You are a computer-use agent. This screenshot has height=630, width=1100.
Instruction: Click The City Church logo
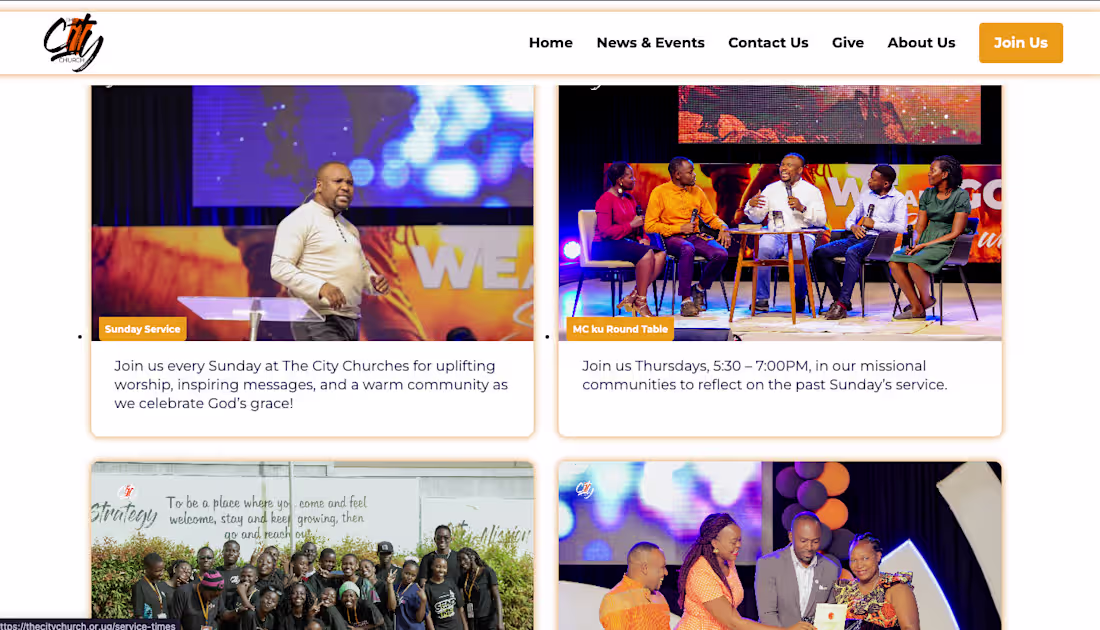tap(74, 42)
